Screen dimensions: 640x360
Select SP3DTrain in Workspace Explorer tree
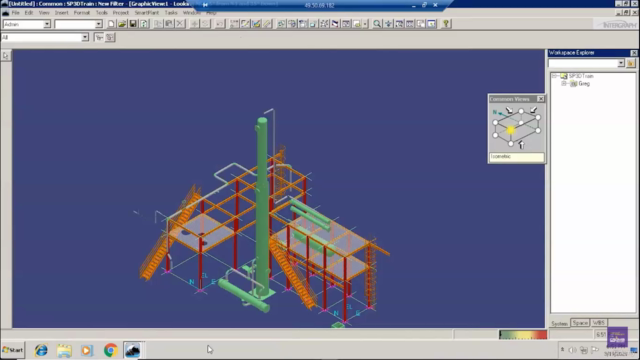581,76
